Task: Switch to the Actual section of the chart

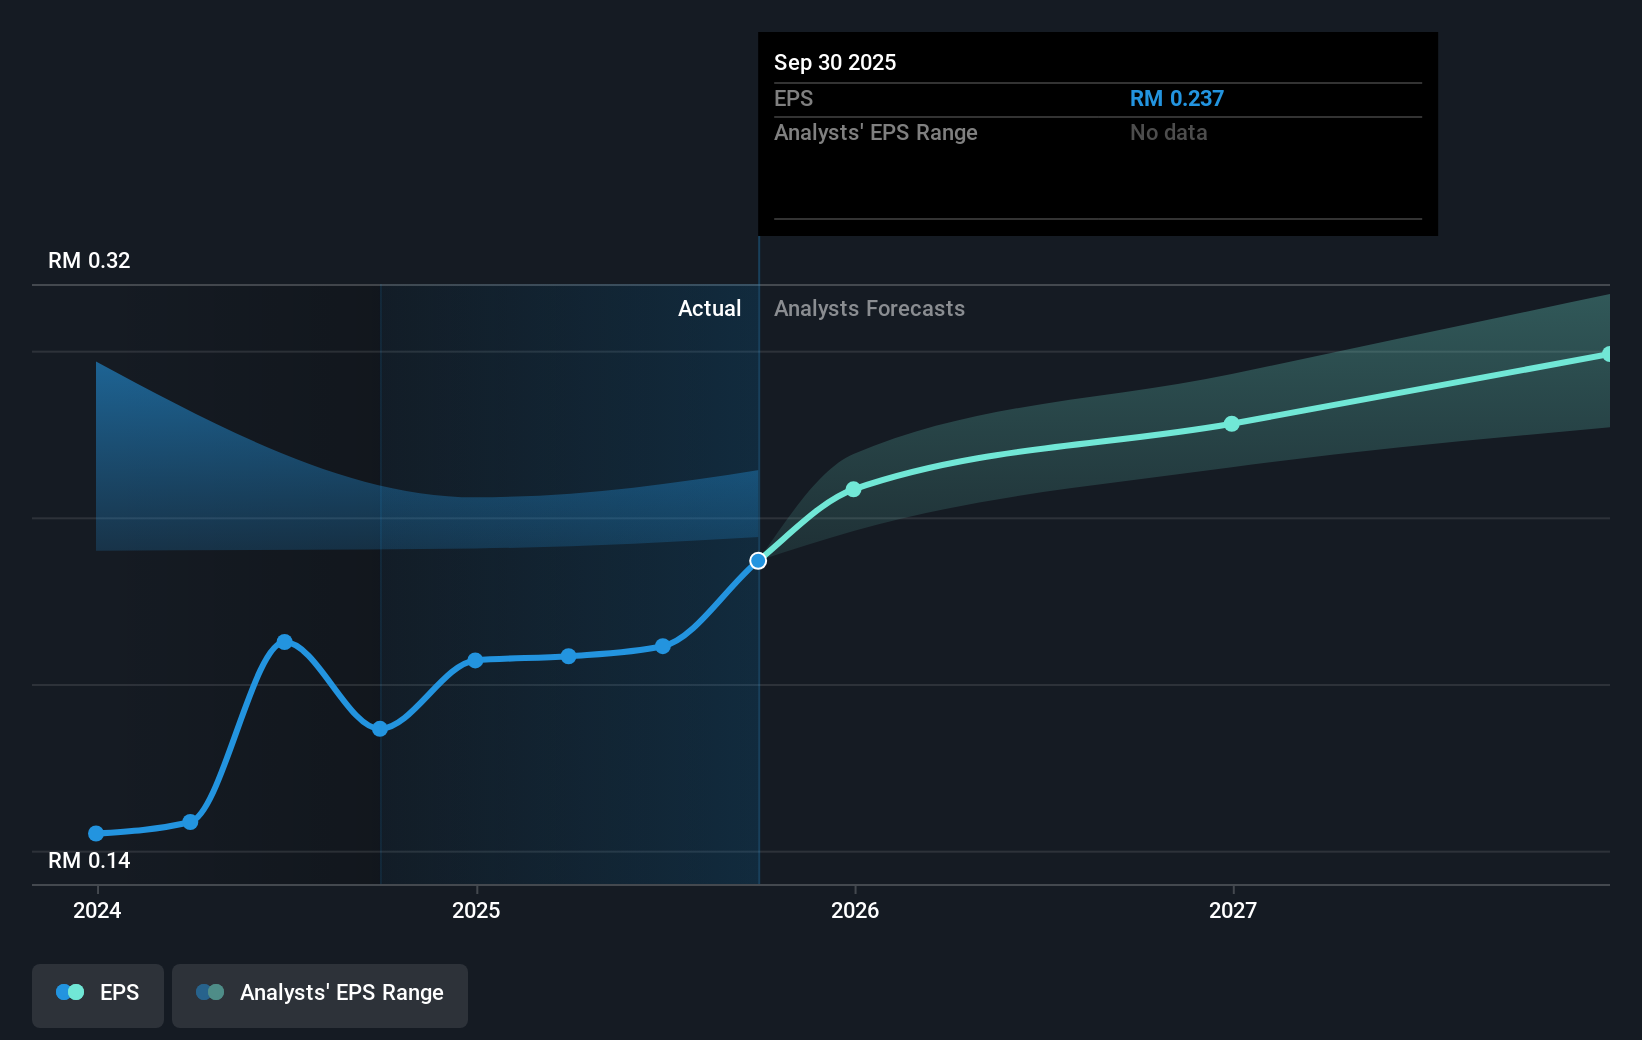Action: (709, 308)
